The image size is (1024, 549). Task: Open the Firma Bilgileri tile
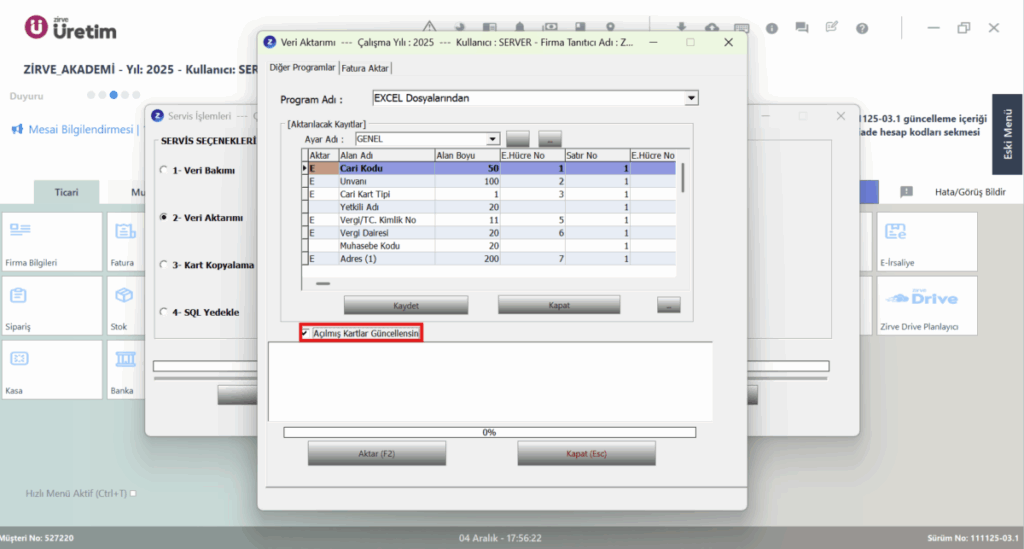tap(52, 242)
